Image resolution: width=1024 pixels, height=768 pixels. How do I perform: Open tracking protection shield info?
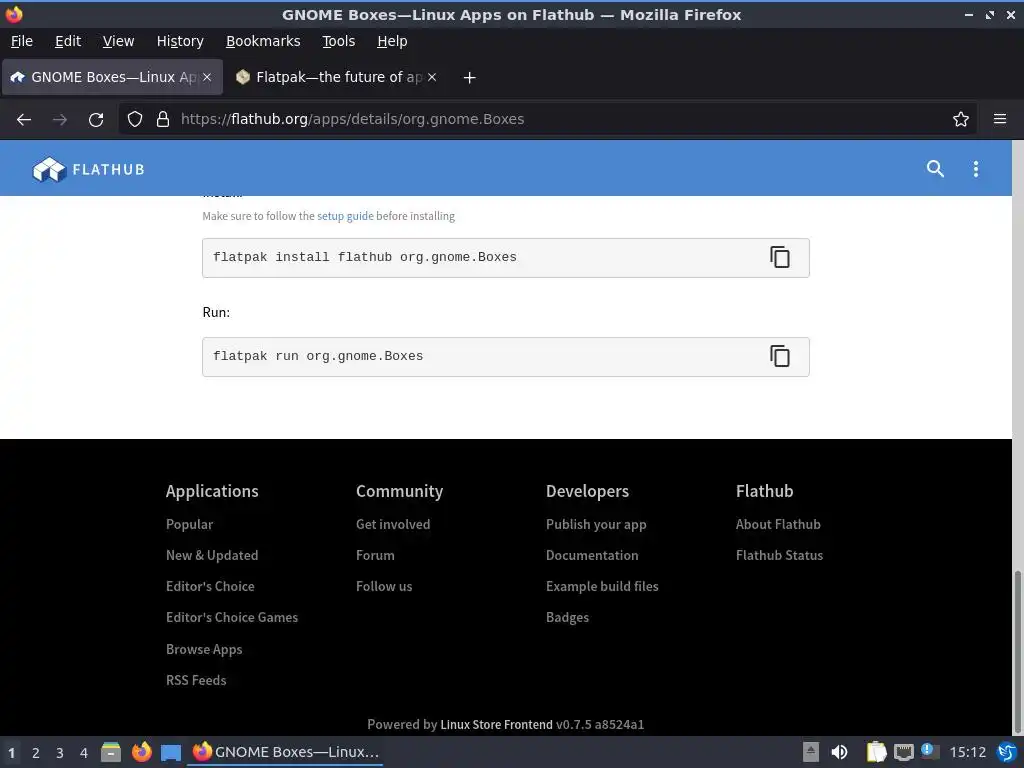pyautogui.click(x=135, y=120)
